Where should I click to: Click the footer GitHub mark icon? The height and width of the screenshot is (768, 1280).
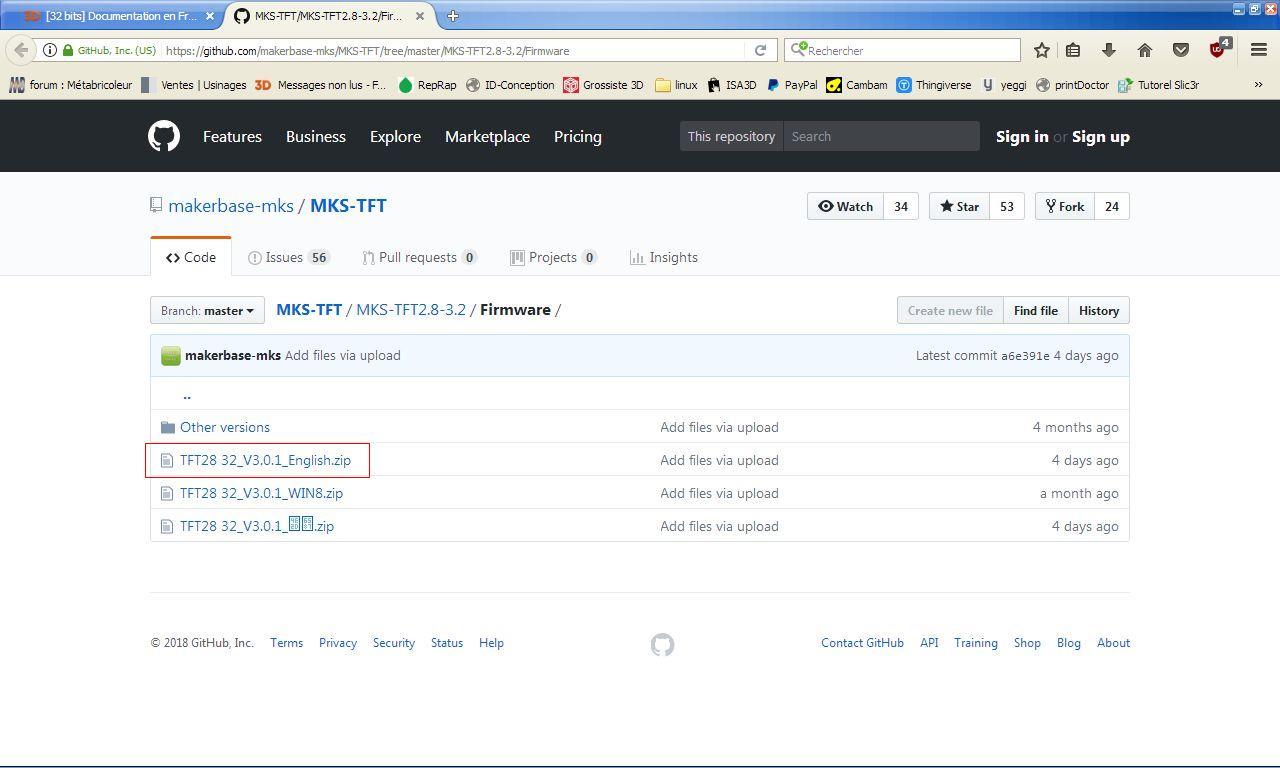662,645
